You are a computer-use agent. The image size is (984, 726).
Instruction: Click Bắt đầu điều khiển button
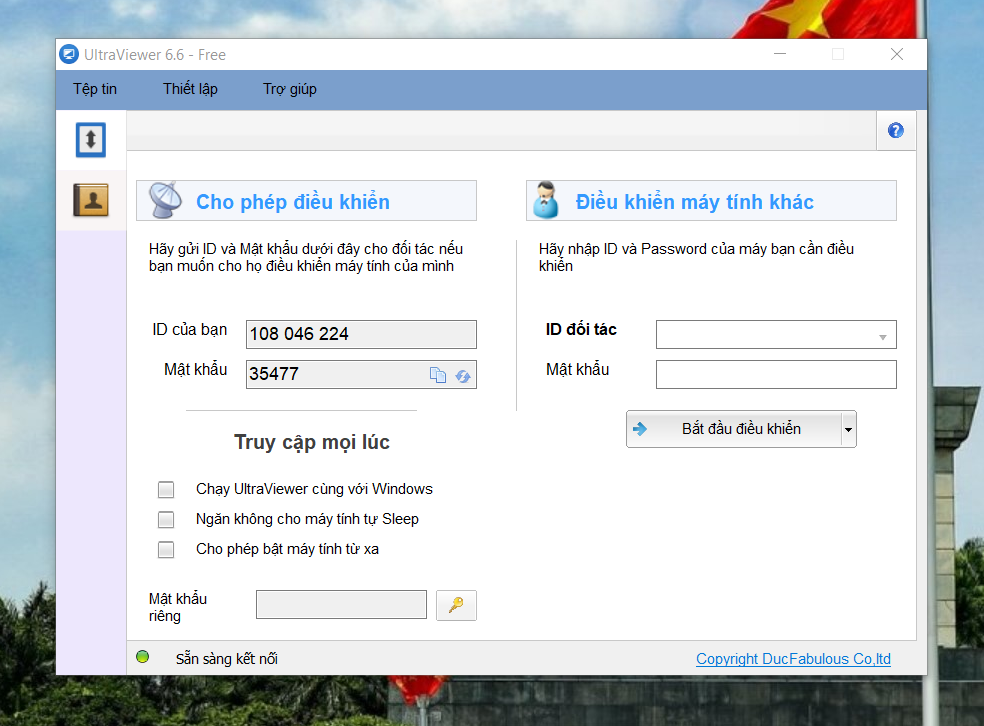(x=734, y=429)
